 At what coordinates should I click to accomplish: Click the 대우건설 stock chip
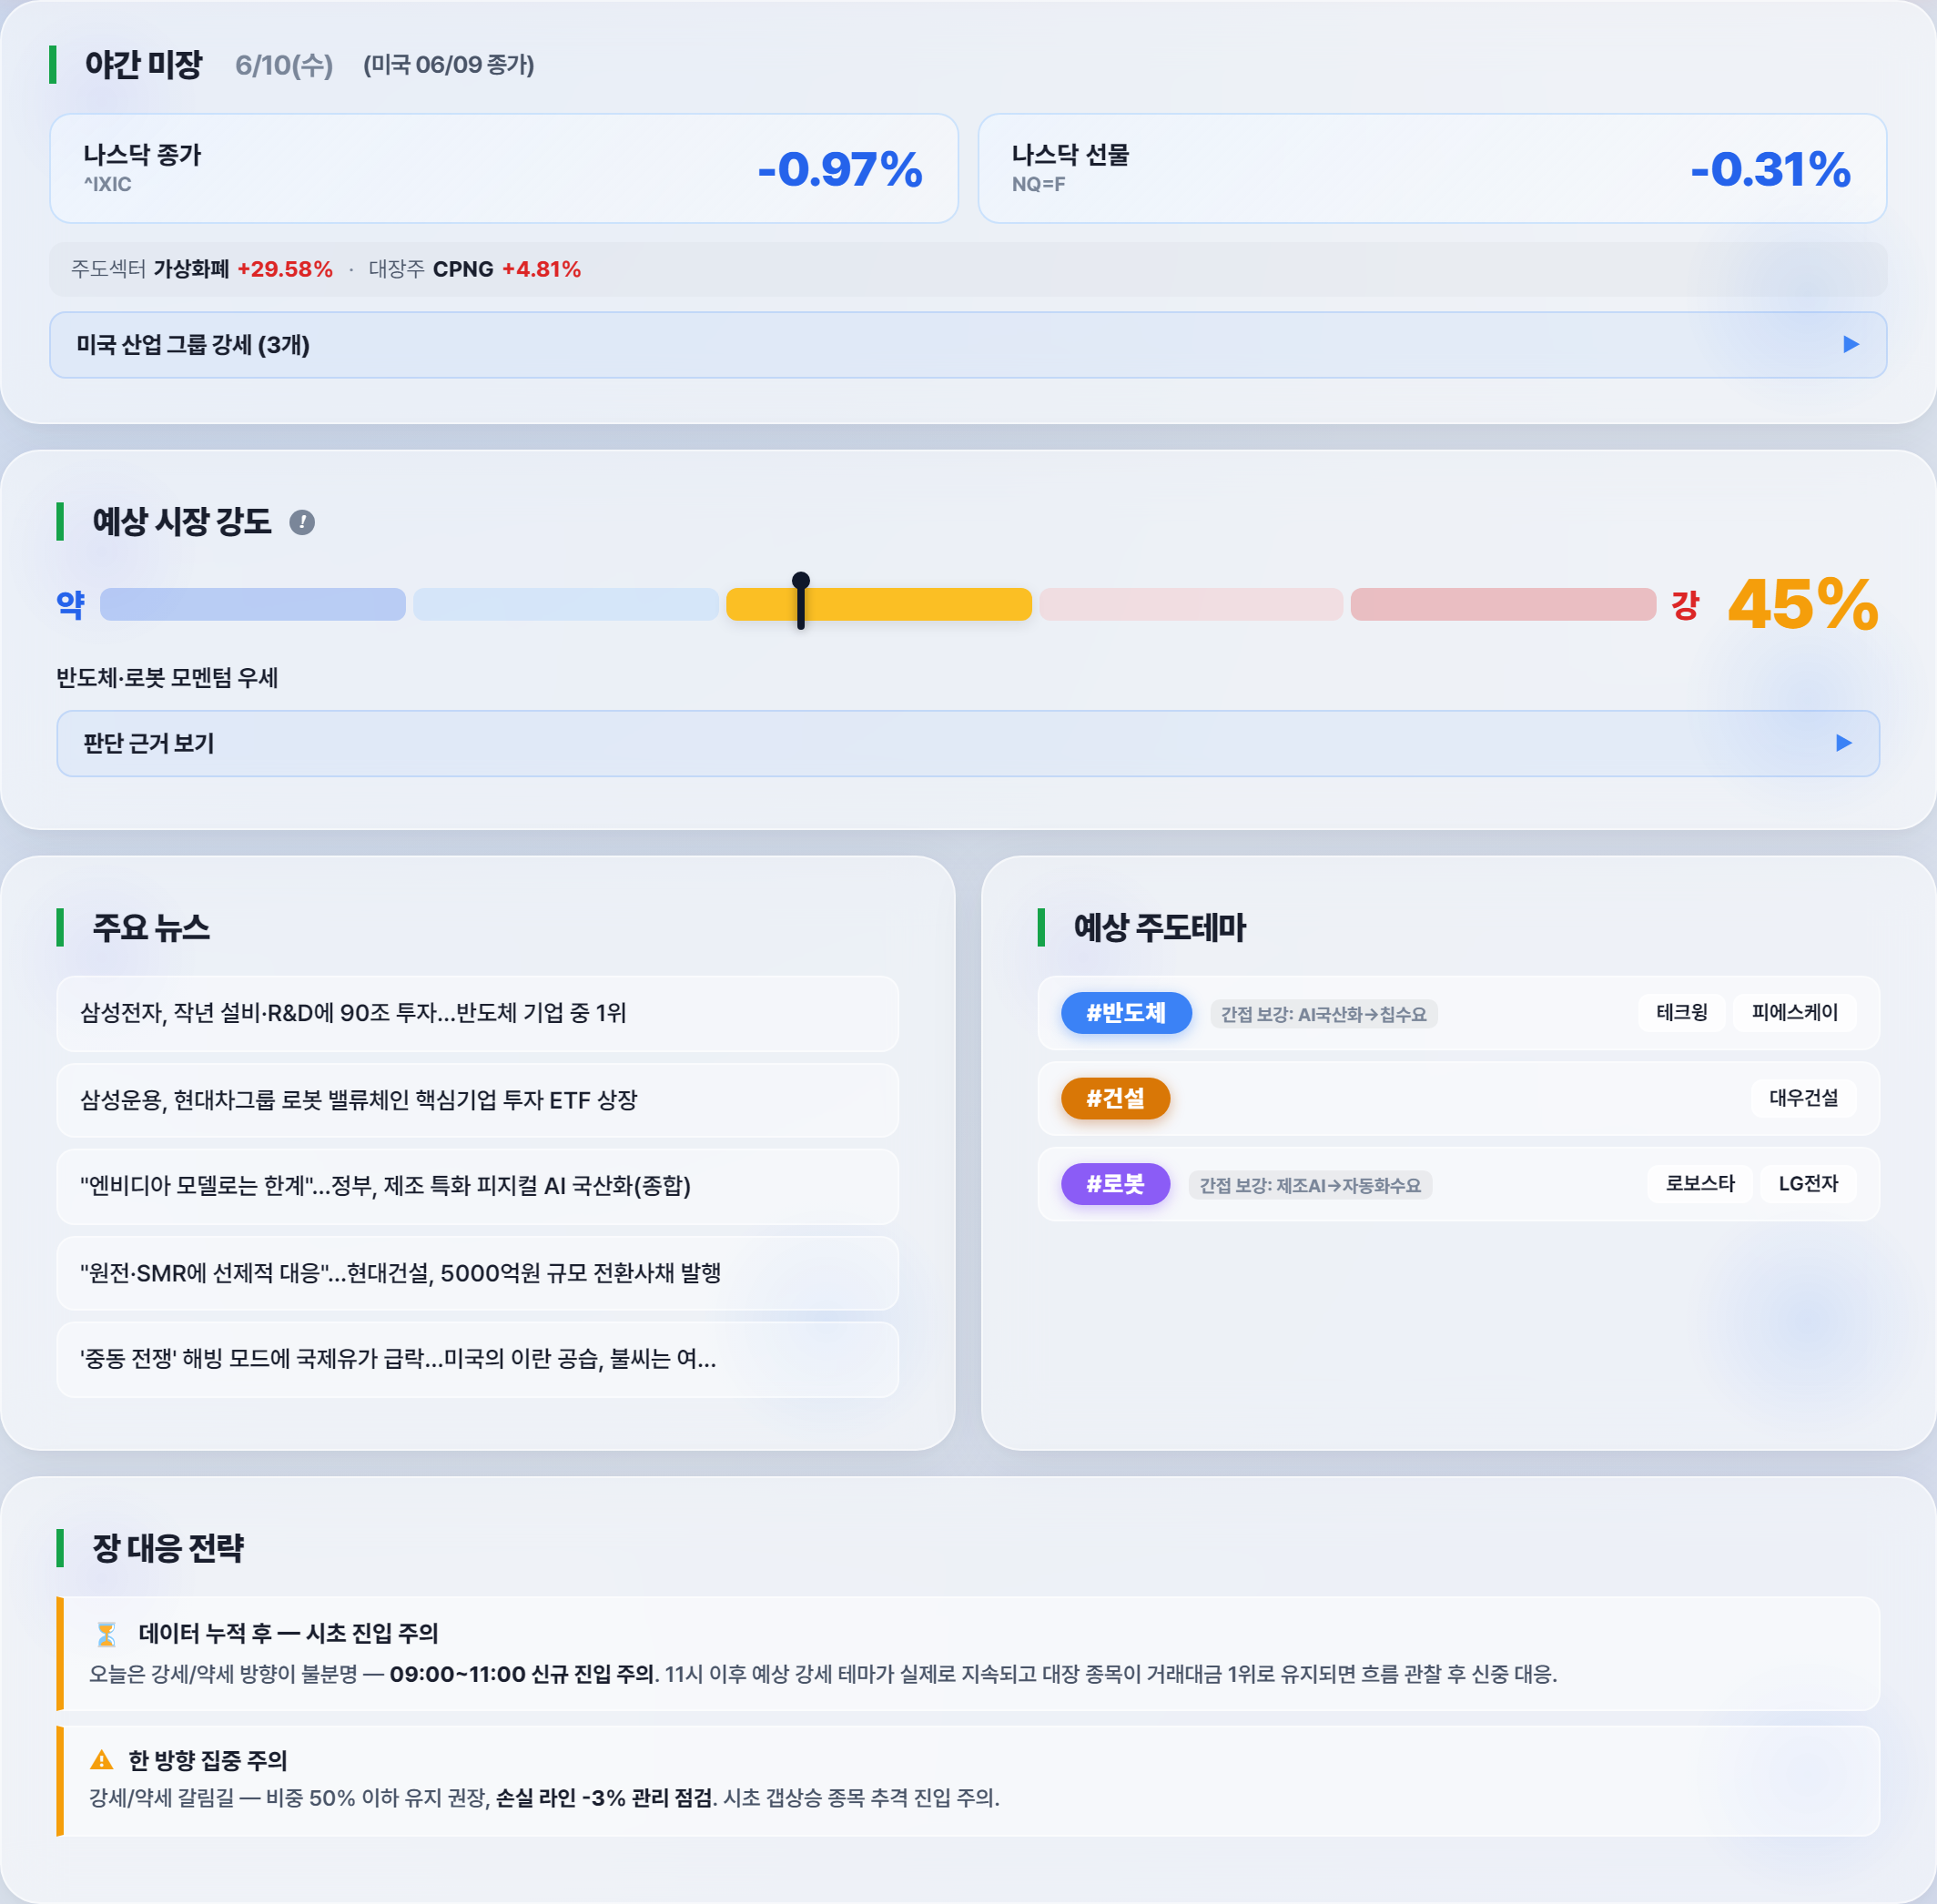tap(1803, 1098)
